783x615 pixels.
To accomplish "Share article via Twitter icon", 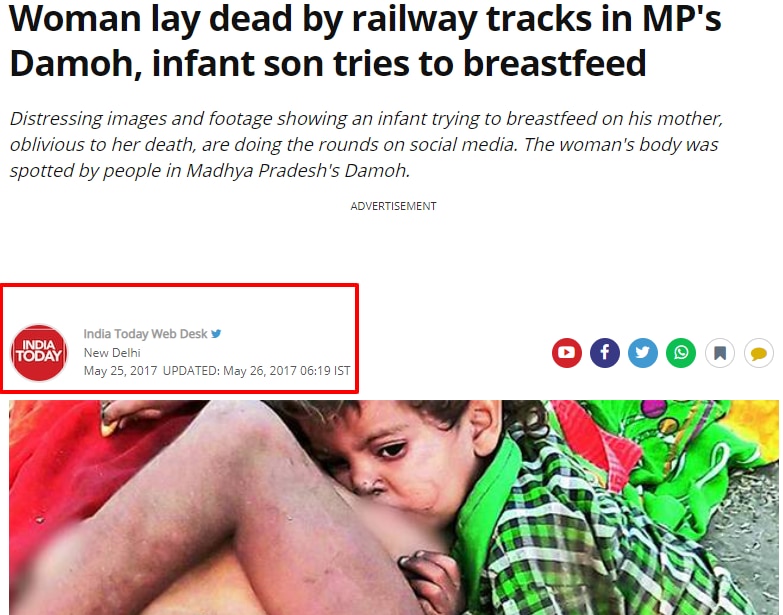I will tap(643, 352).
